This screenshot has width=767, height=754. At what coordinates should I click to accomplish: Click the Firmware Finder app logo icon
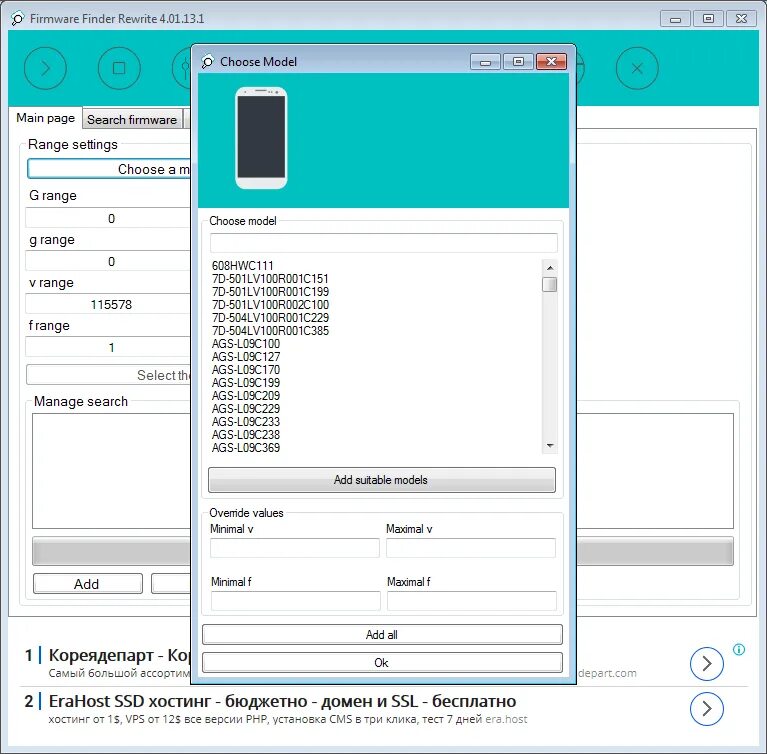(x=17, y=19)
